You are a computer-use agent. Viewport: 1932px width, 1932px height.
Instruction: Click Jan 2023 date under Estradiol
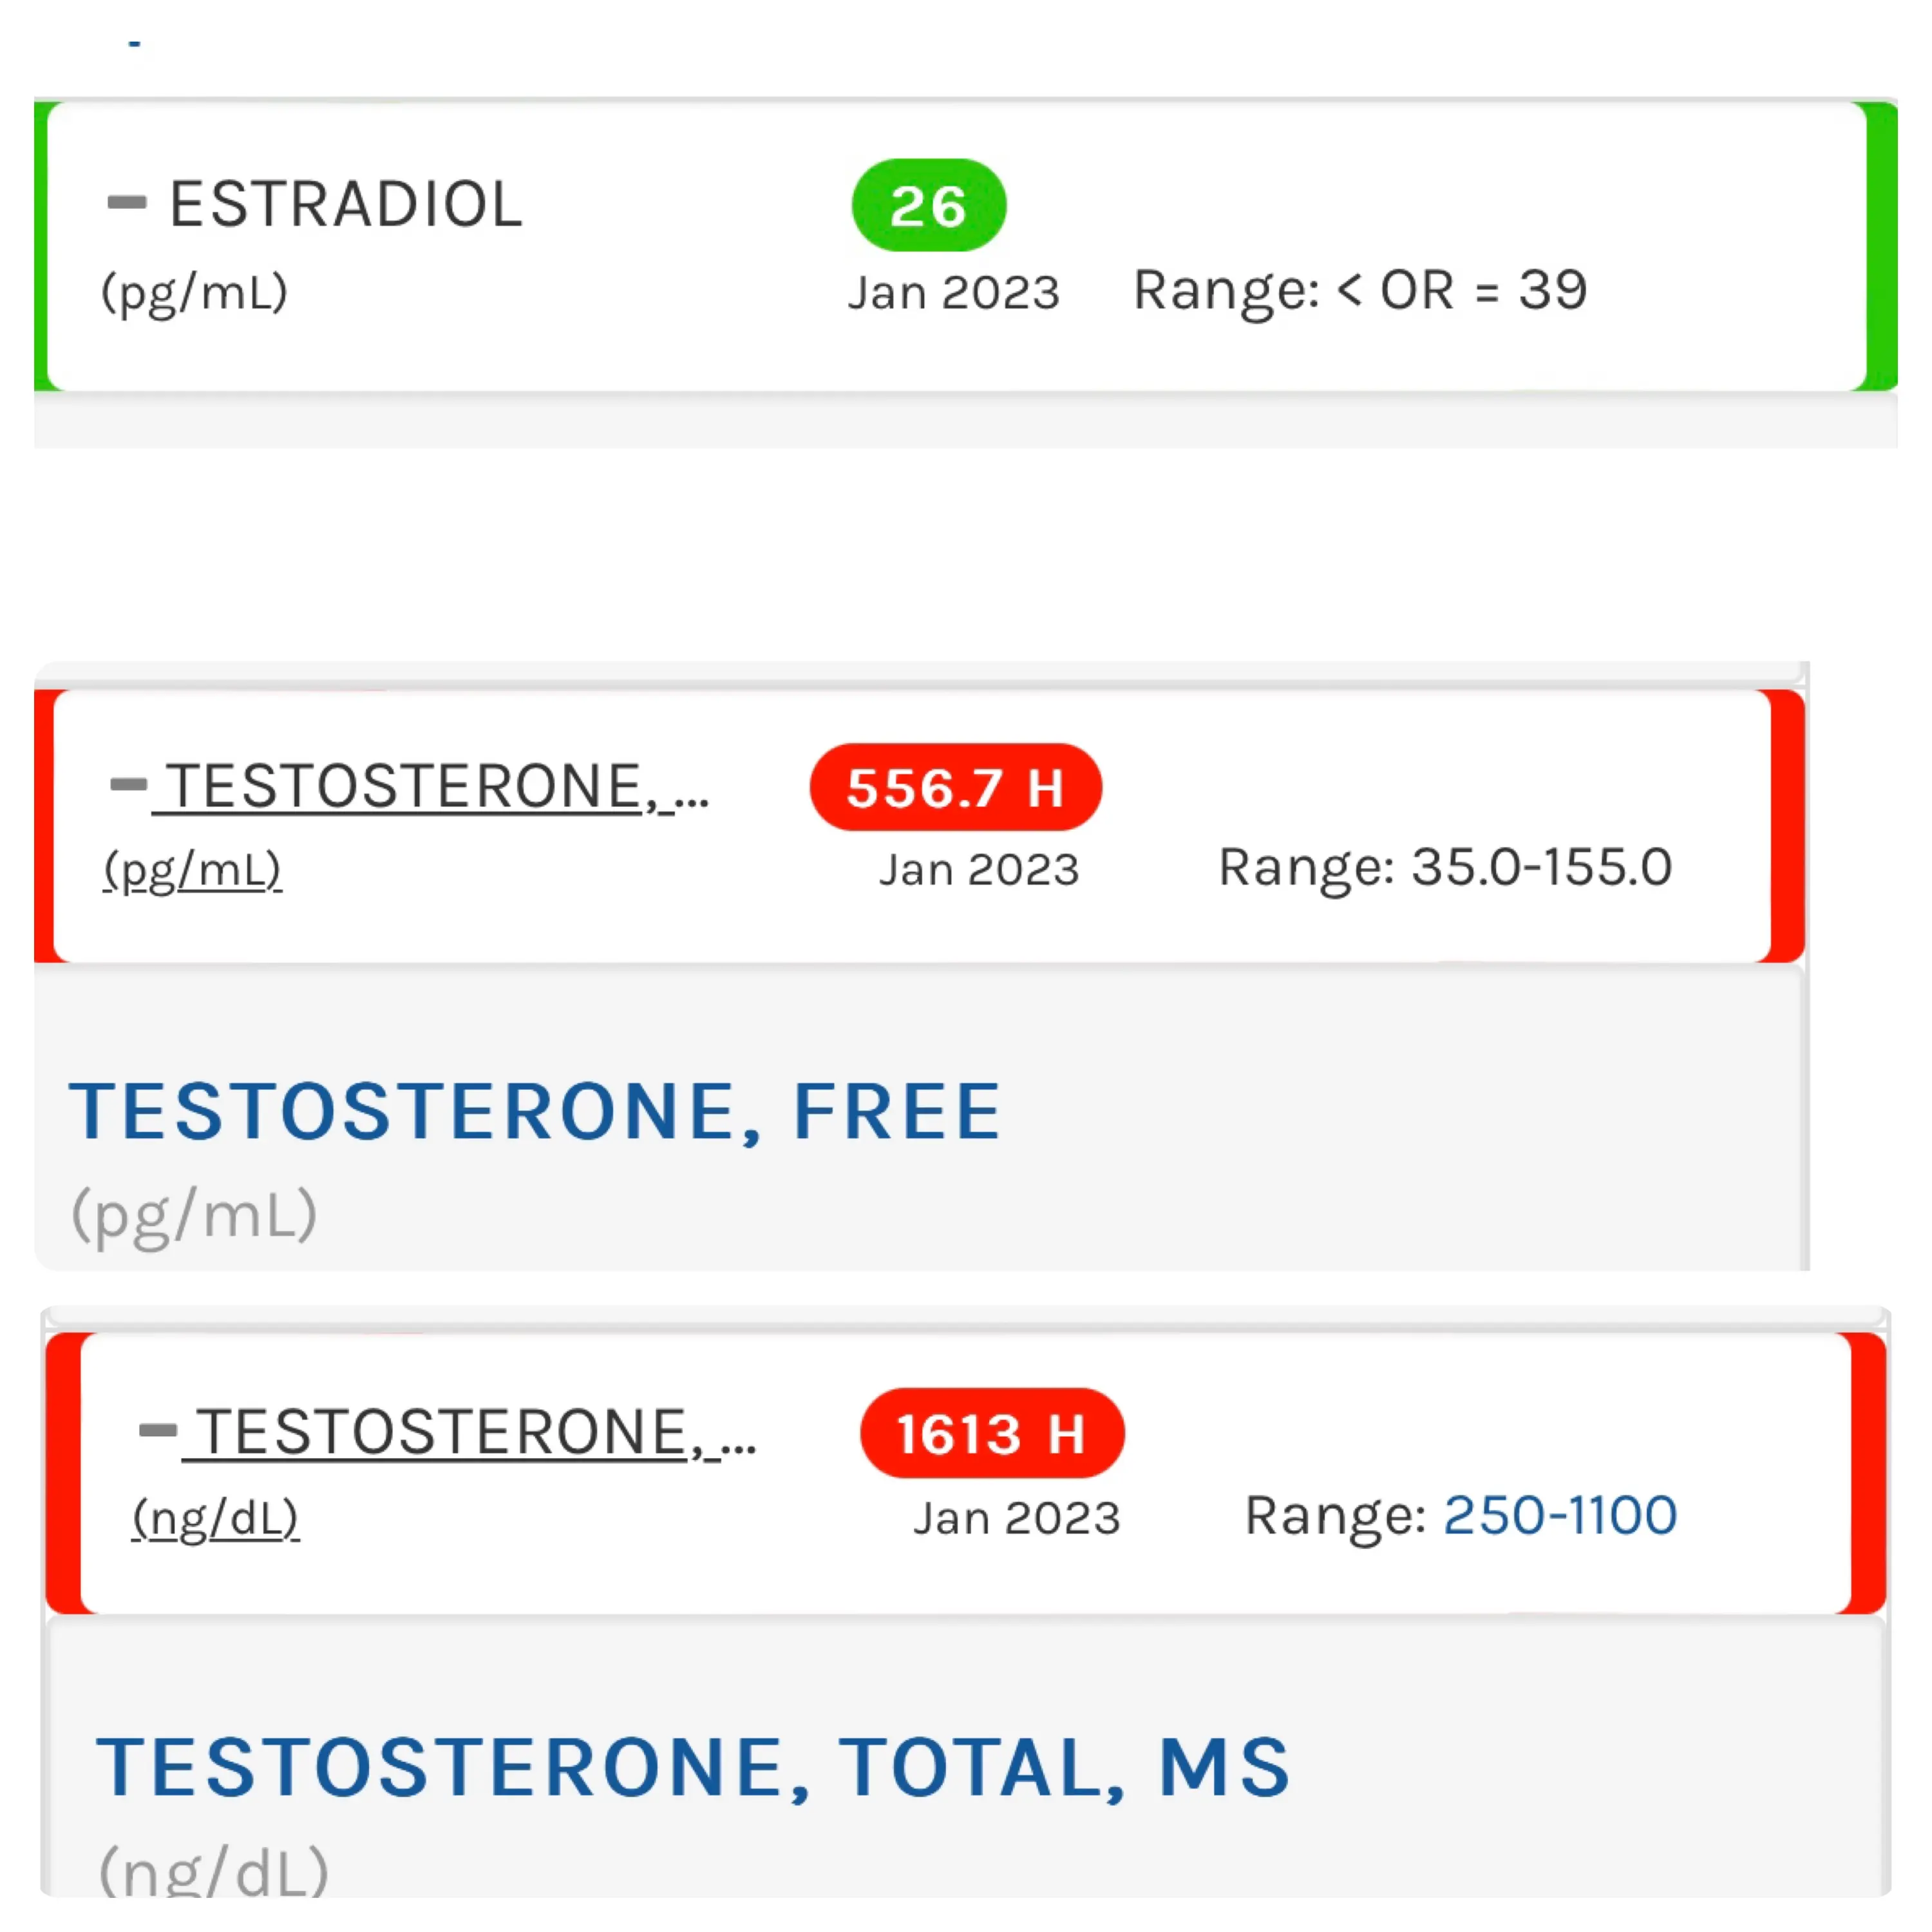(x=953, y=293)
